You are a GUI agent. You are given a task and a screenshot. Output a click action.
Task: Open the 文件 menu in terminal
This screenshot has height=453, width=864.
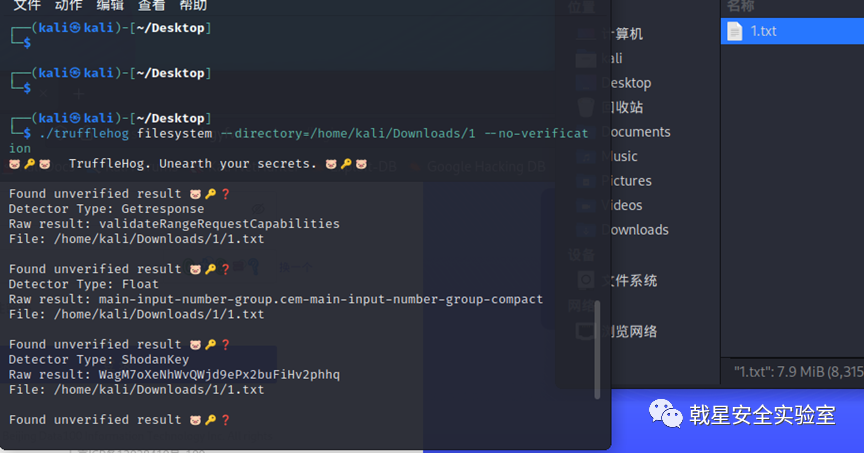tap(27, 6)
